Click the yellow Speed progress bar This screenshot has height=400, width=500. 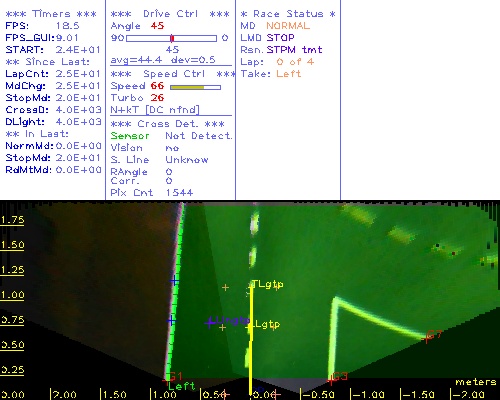(195, 87)
